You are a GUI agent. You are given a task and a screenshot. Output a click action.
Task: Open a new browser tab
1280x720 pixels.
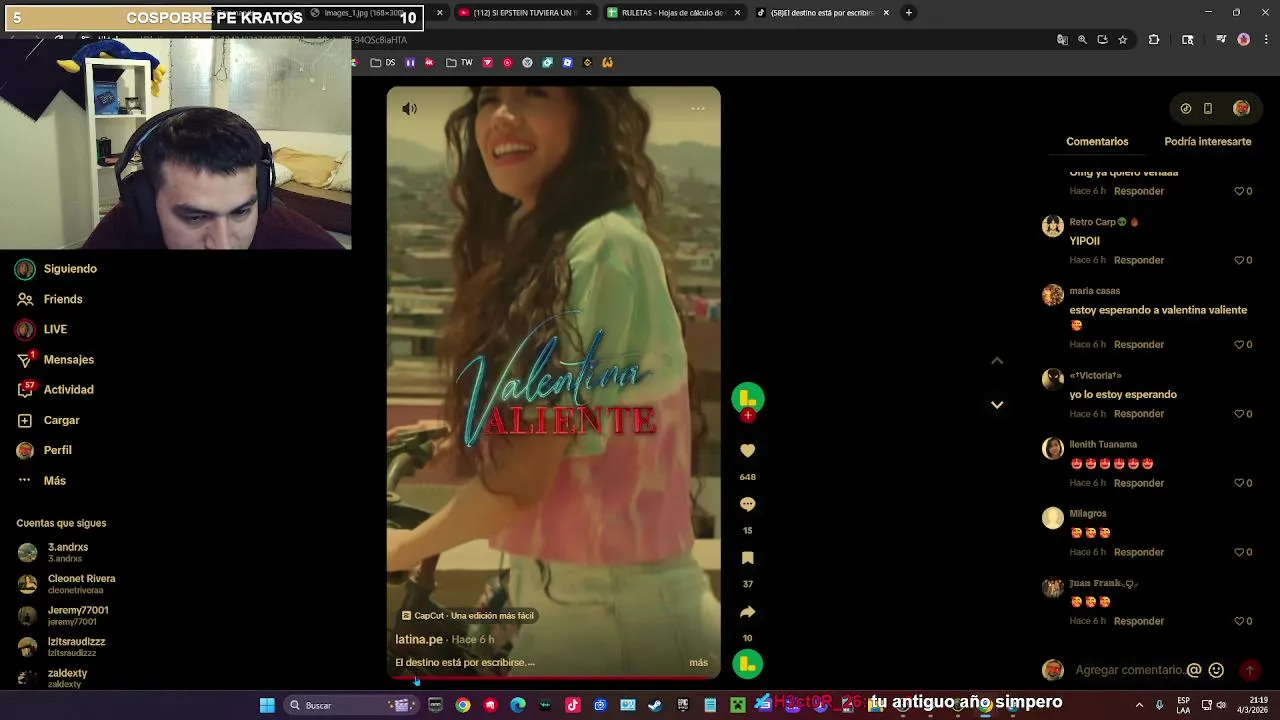(x=908, y=13)
